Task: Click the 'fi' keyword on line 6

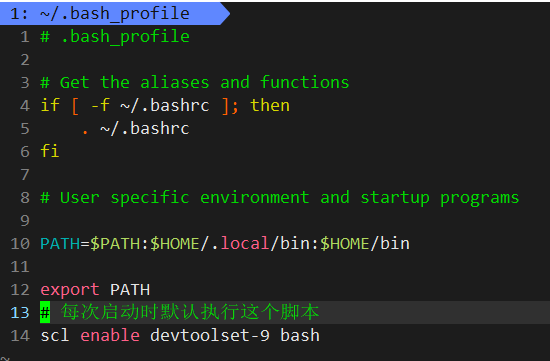Action: tap(50, 152)
